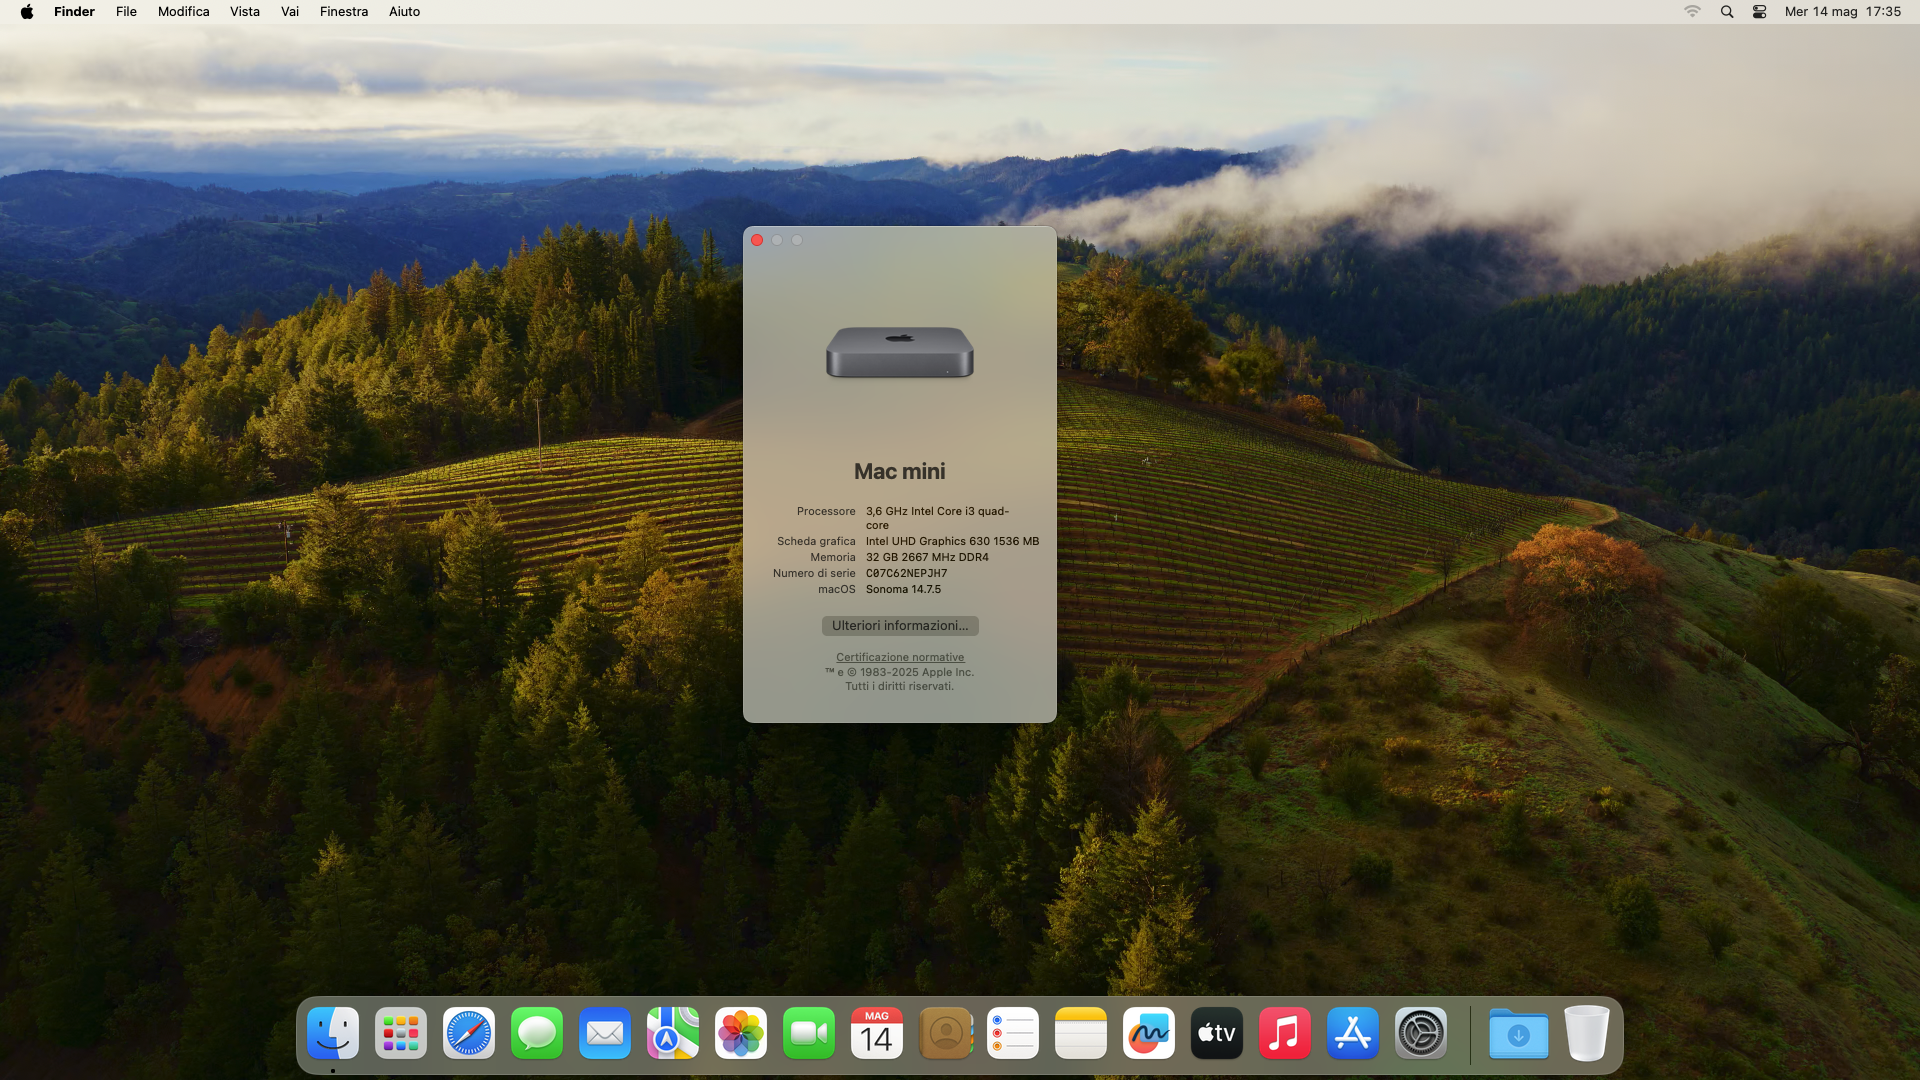Image resolution: width=1920 pixels, height=1080 pixels.
Task: Click the Intel UHD Graphics 630 value
Action: [952, 542]
